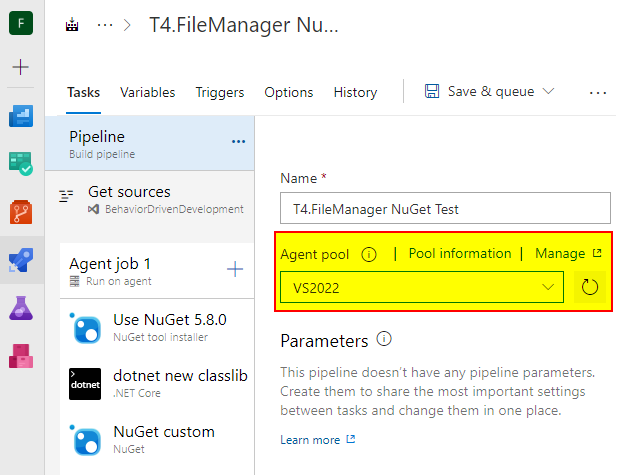Open the Pool information link

[x=460, y=253]
